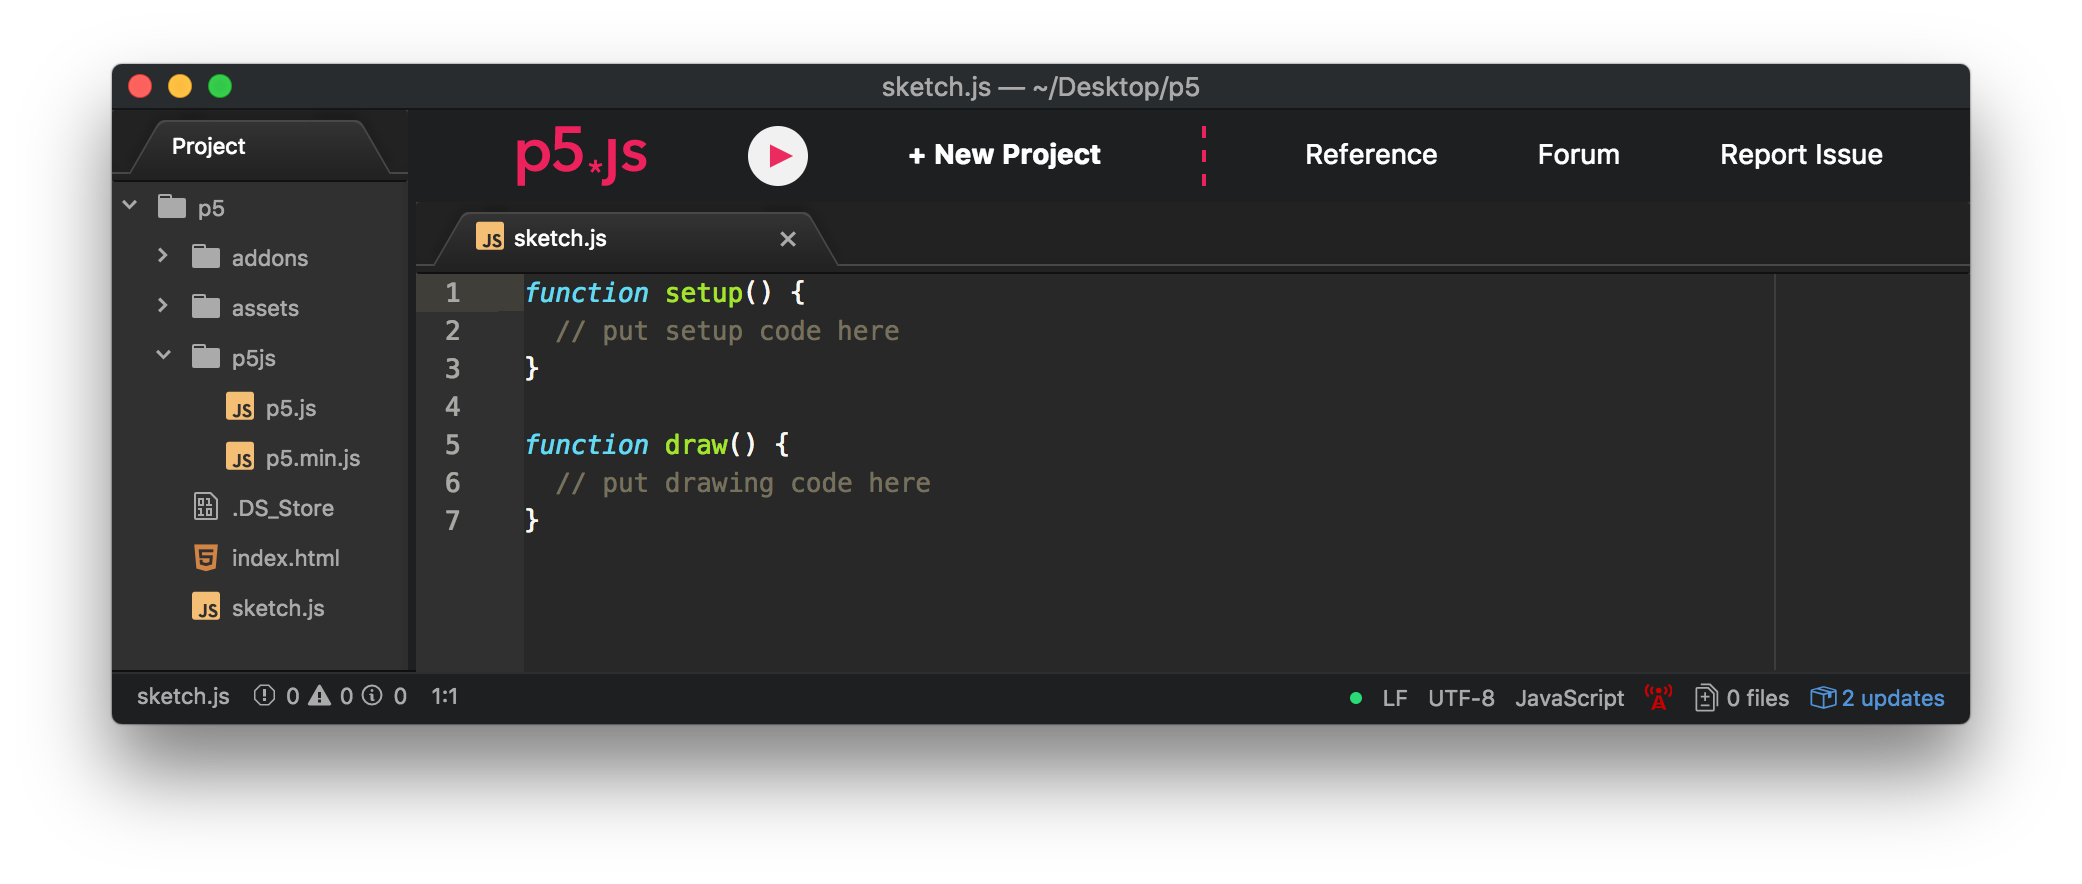The width and height of the screenshot is (2082, 884).
Task: Open the .DS_Store file
Action: pyautogui.click(x=283, y=508)
